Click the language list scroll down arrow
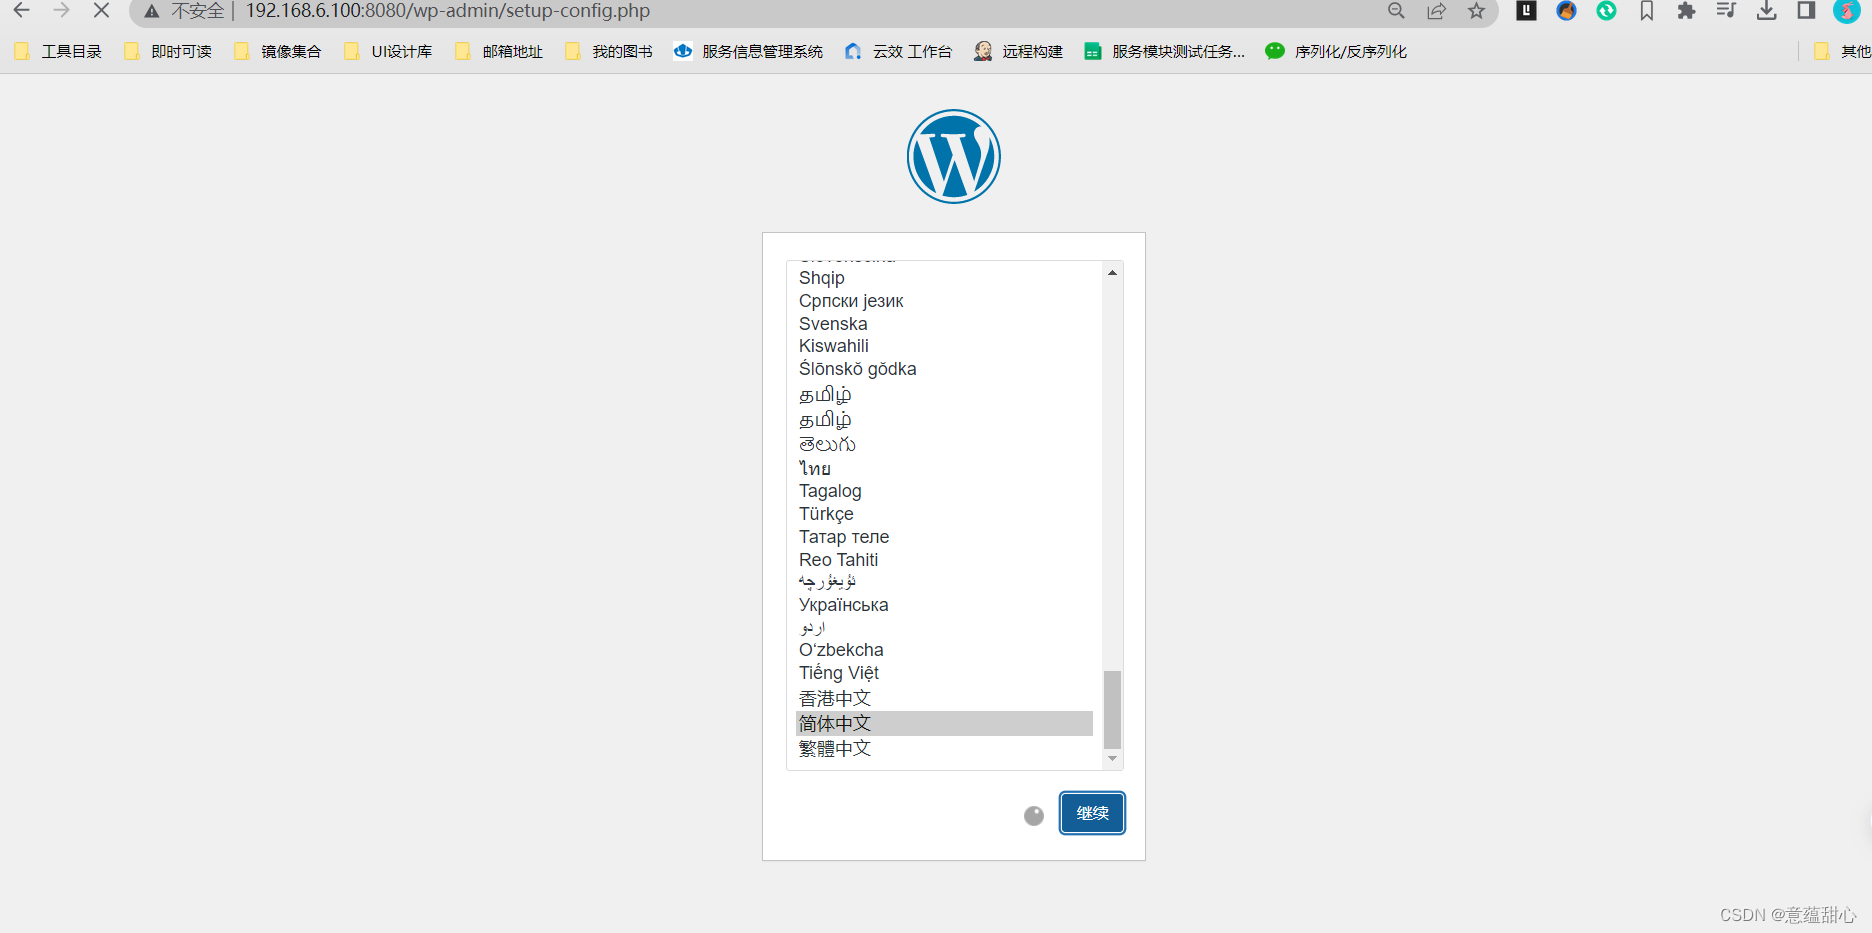Image resolution: width=1872 pixels, height=933 pixels. 1112,759
